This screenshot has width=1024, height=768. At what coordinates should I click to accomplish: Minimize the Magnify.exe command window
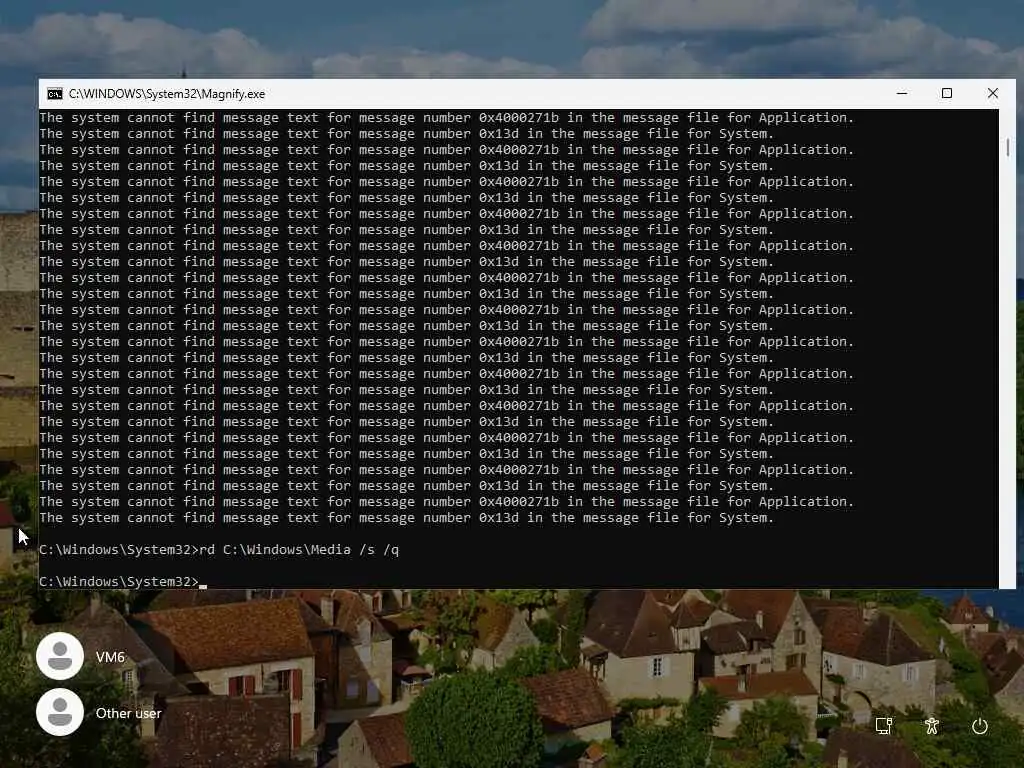pyautogui.click(x=902, y=93)
